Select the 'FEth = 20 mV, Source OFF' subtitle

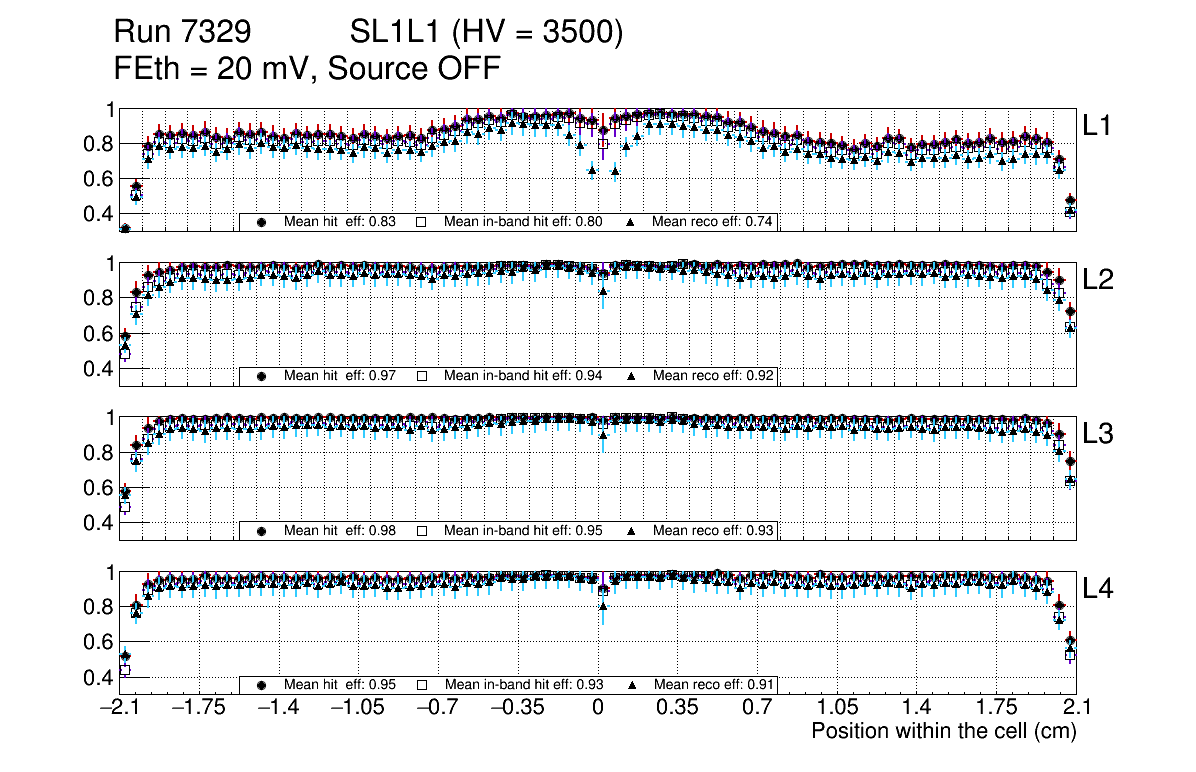click(307, 69)
